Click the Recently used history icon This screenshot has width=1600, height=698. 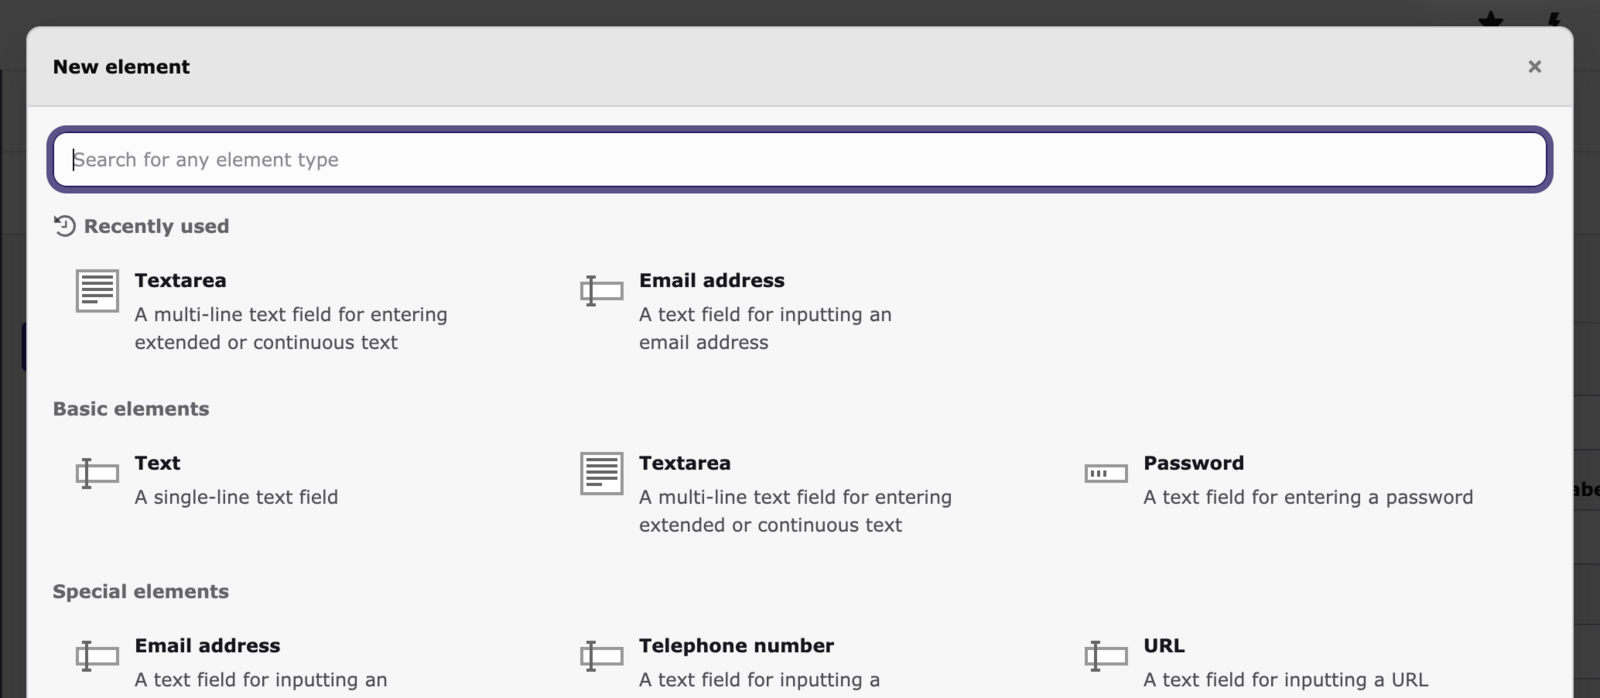click(x=64, y=226)
